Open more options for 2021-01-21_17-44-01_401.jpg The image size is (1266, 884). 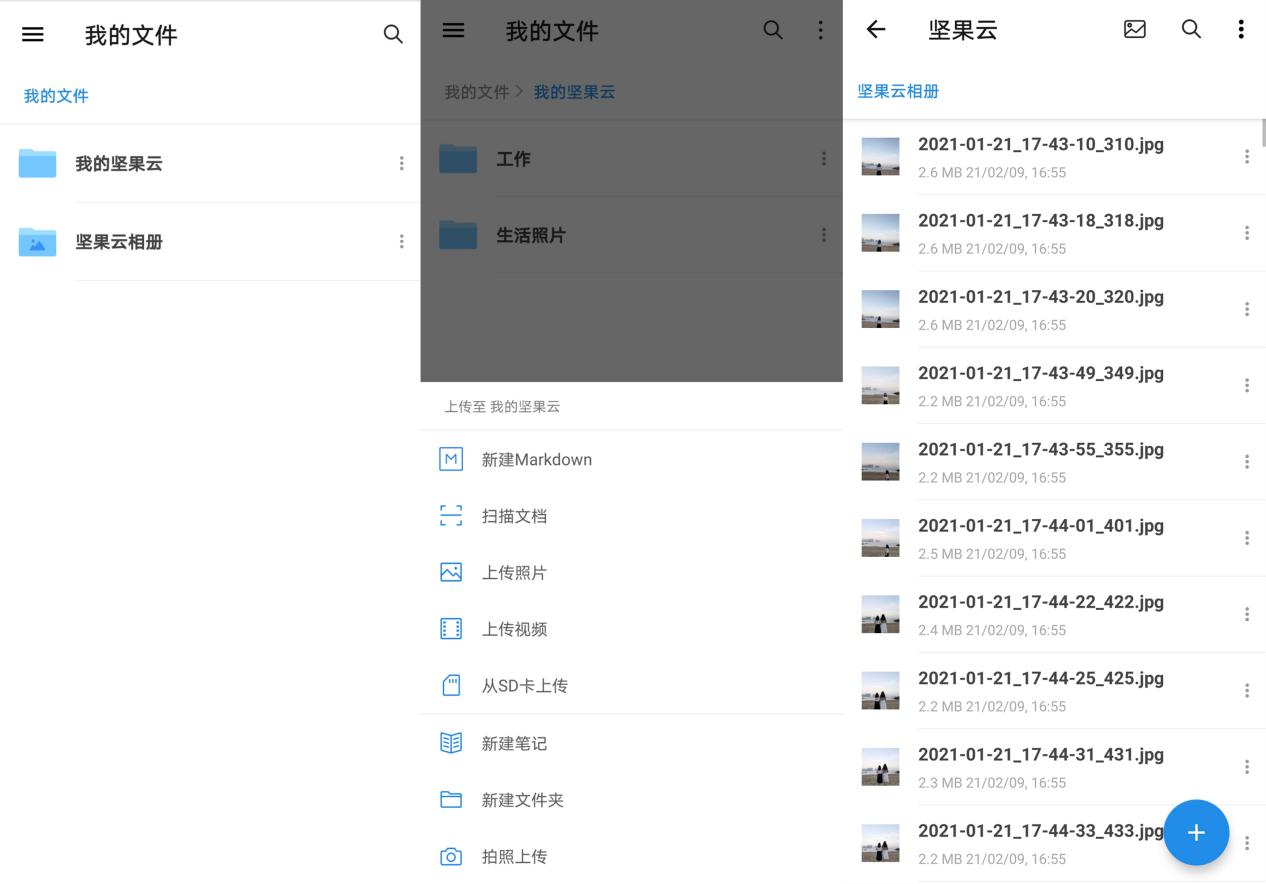click(x=1246, y=538)
